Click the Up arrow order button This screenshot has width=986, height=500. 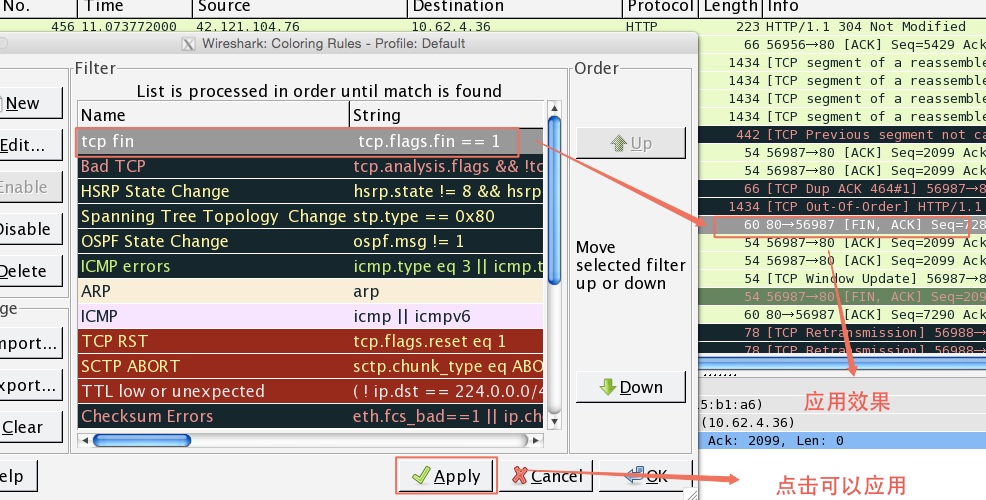coord(630,143)
